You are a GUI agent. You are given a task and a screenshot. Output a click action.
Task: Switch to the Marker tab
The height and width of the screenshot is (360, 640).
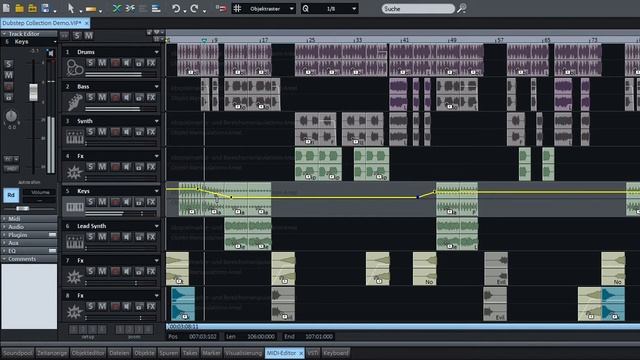(211, 353)
